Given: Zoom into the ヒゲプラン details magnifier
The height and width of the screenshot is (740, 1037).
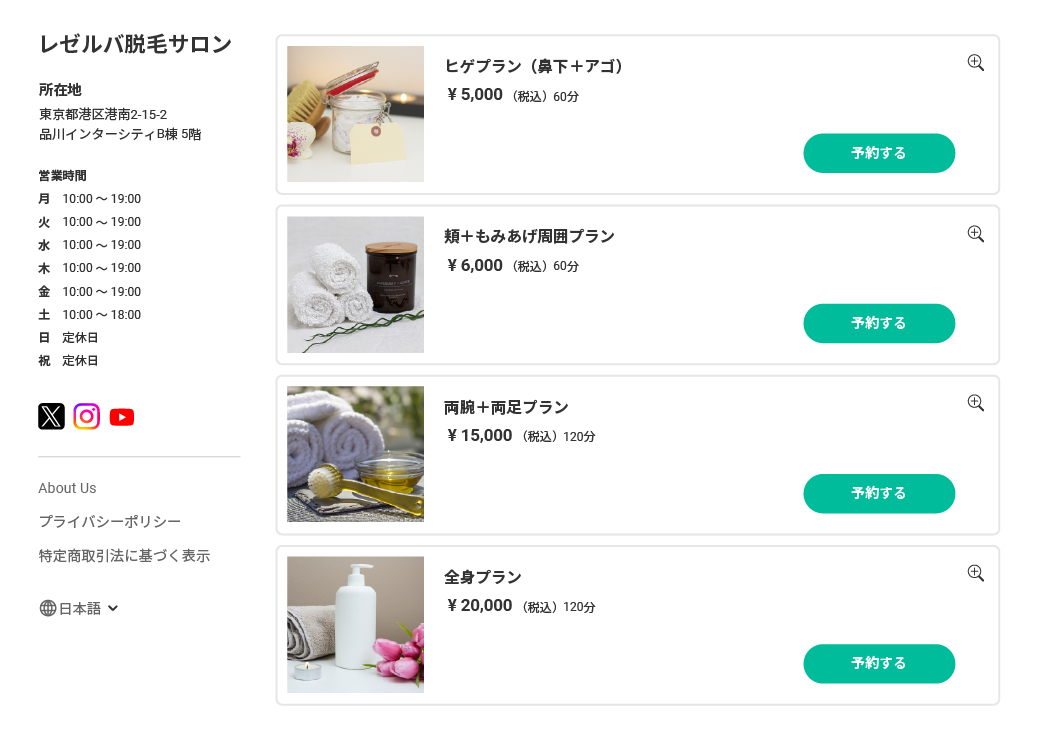Looking at the screenshot, I should pos(976,63).
